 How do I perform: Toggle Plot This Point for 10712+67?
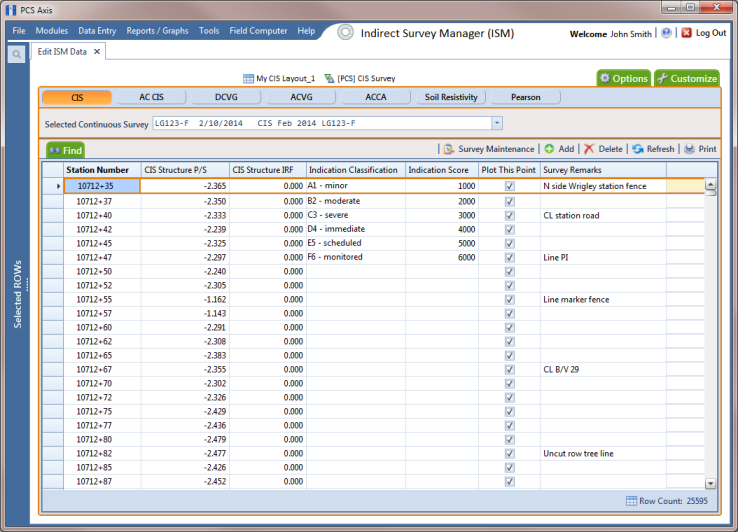509,370
